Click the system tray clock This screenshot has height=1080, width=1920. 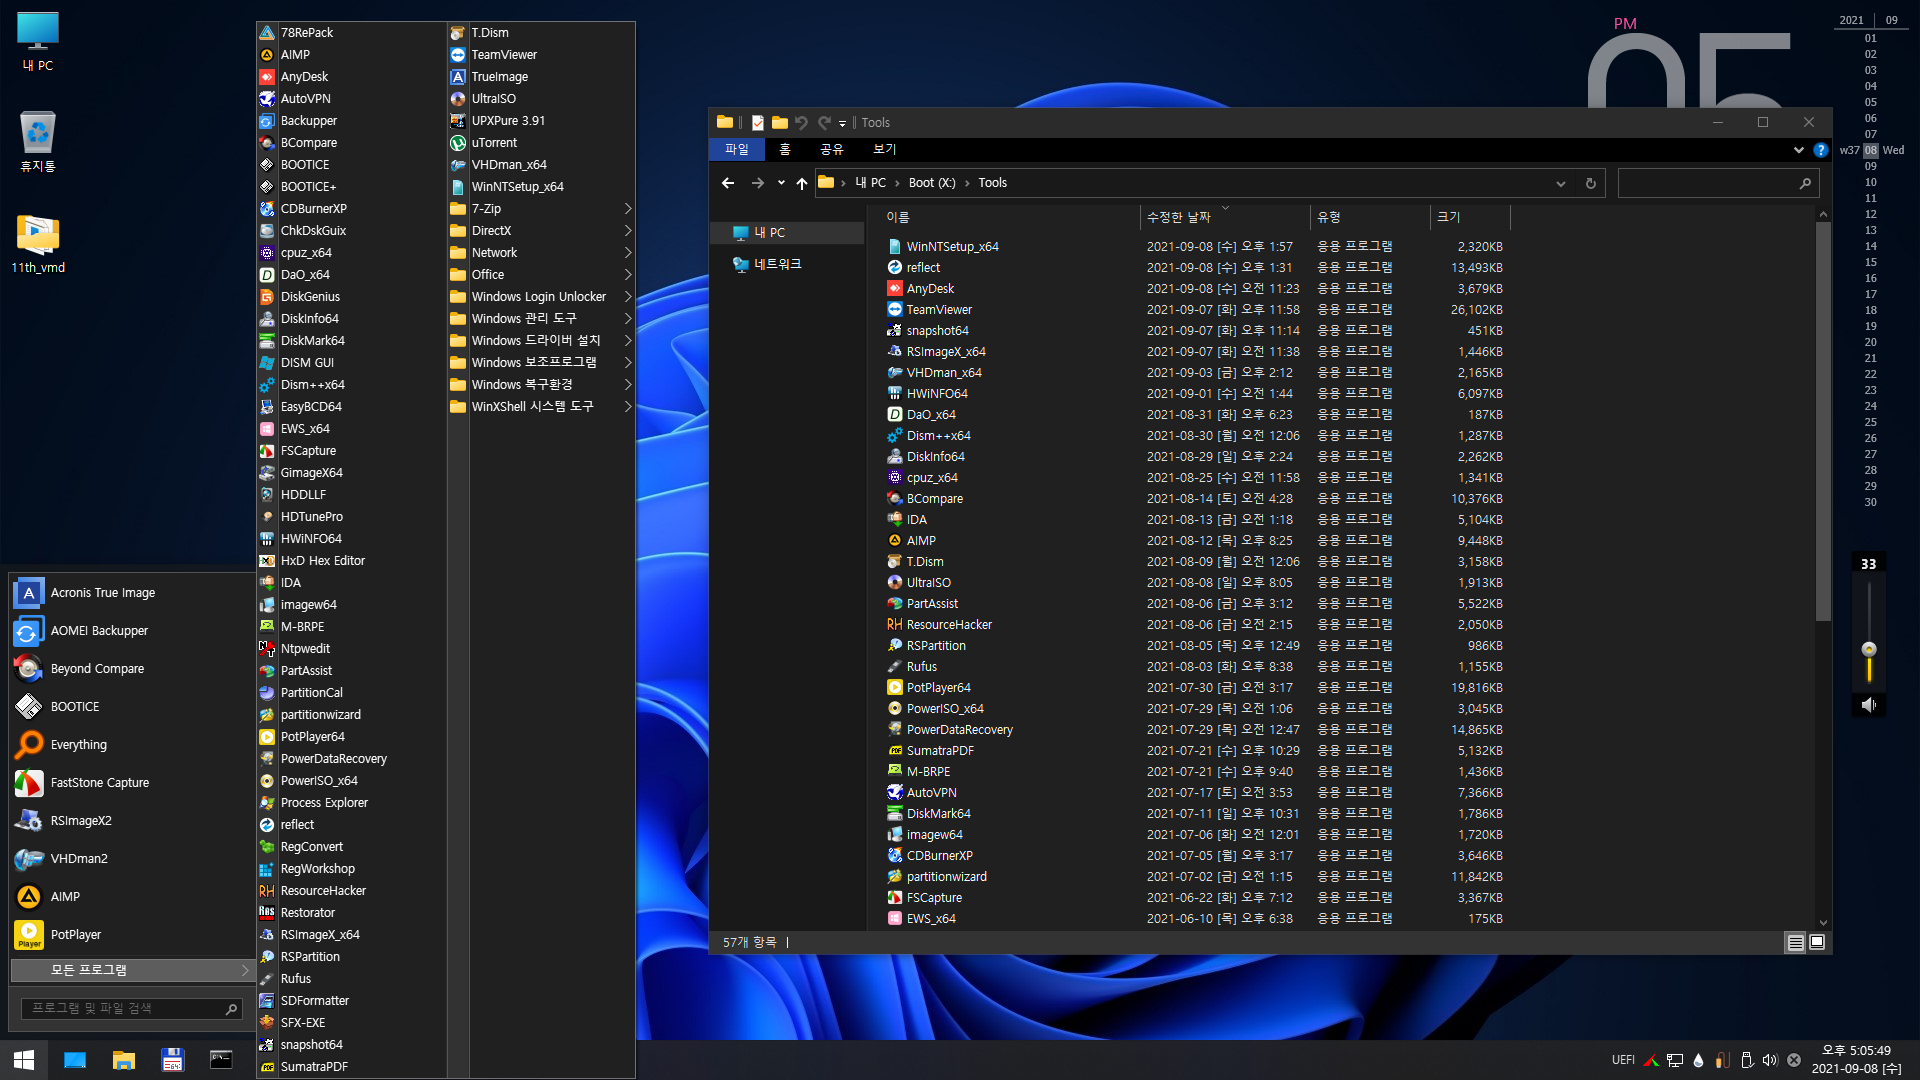point(1856,1060)
